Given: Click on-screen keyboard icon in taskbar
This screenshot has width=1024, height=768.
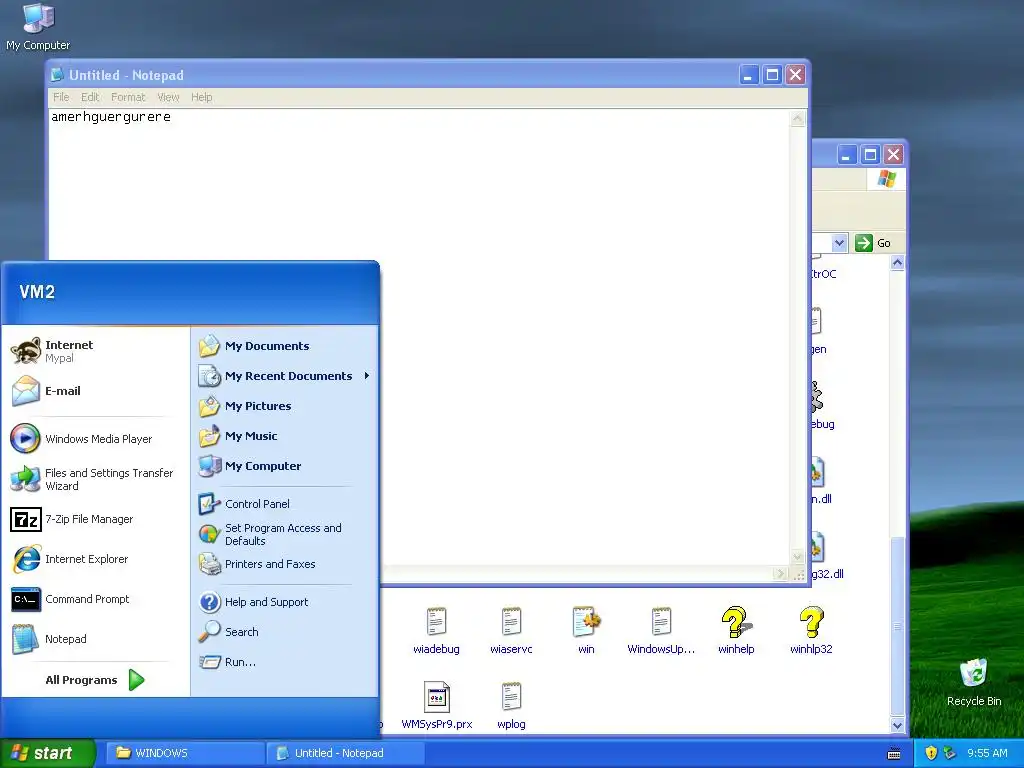Looking at the screenshot, I should pos(894,754).
